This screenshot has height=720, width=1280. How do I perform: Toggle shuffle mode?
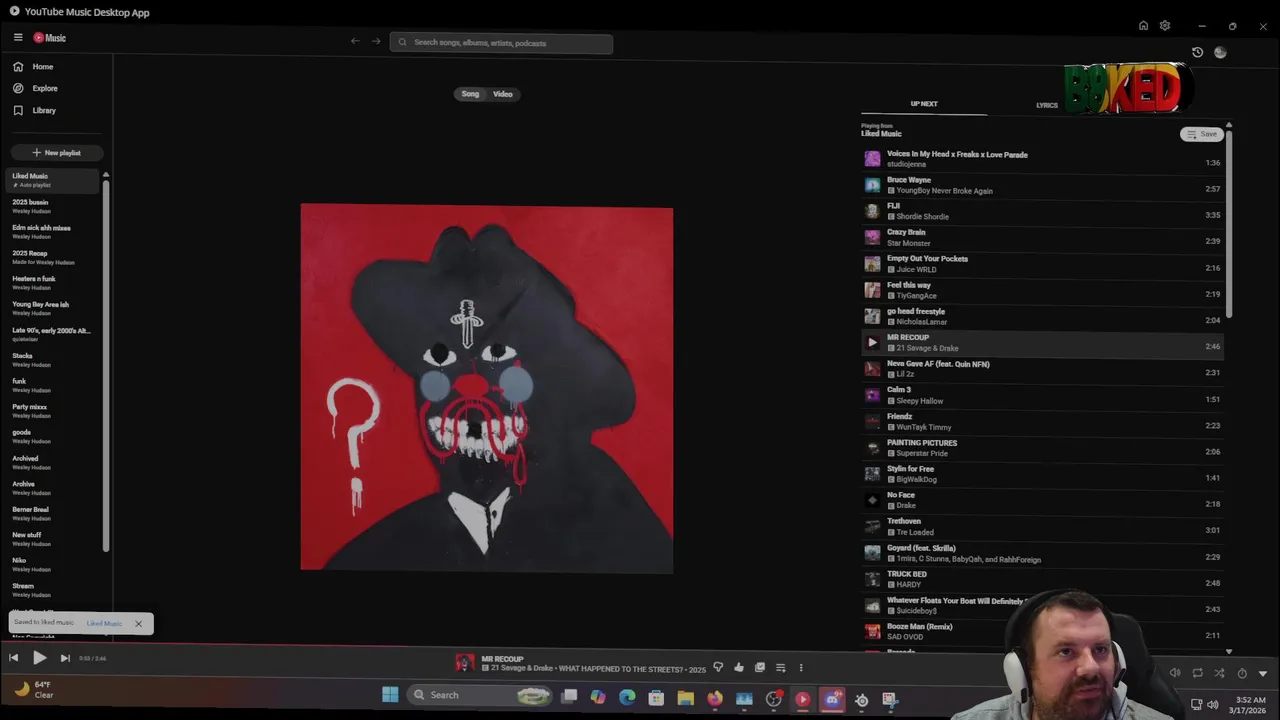tap(1219, 673)
